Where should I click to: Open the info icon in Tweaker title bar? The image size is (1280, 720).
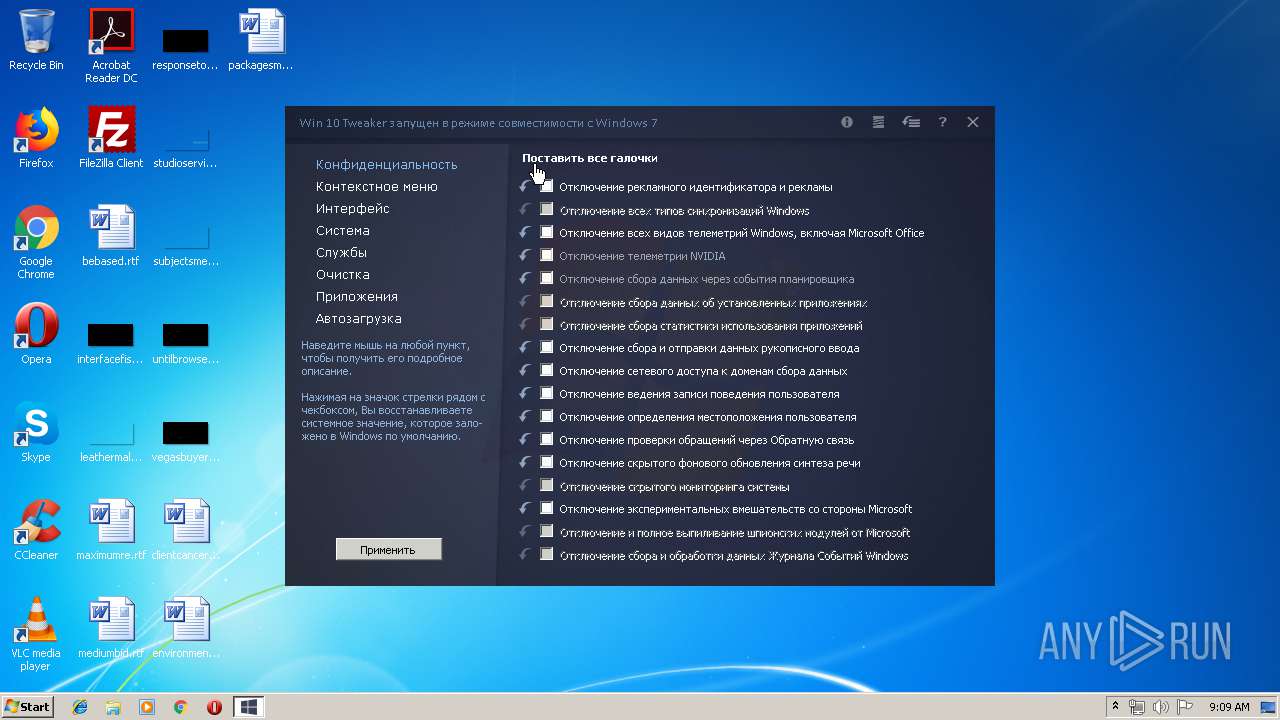tap(847, 122)
